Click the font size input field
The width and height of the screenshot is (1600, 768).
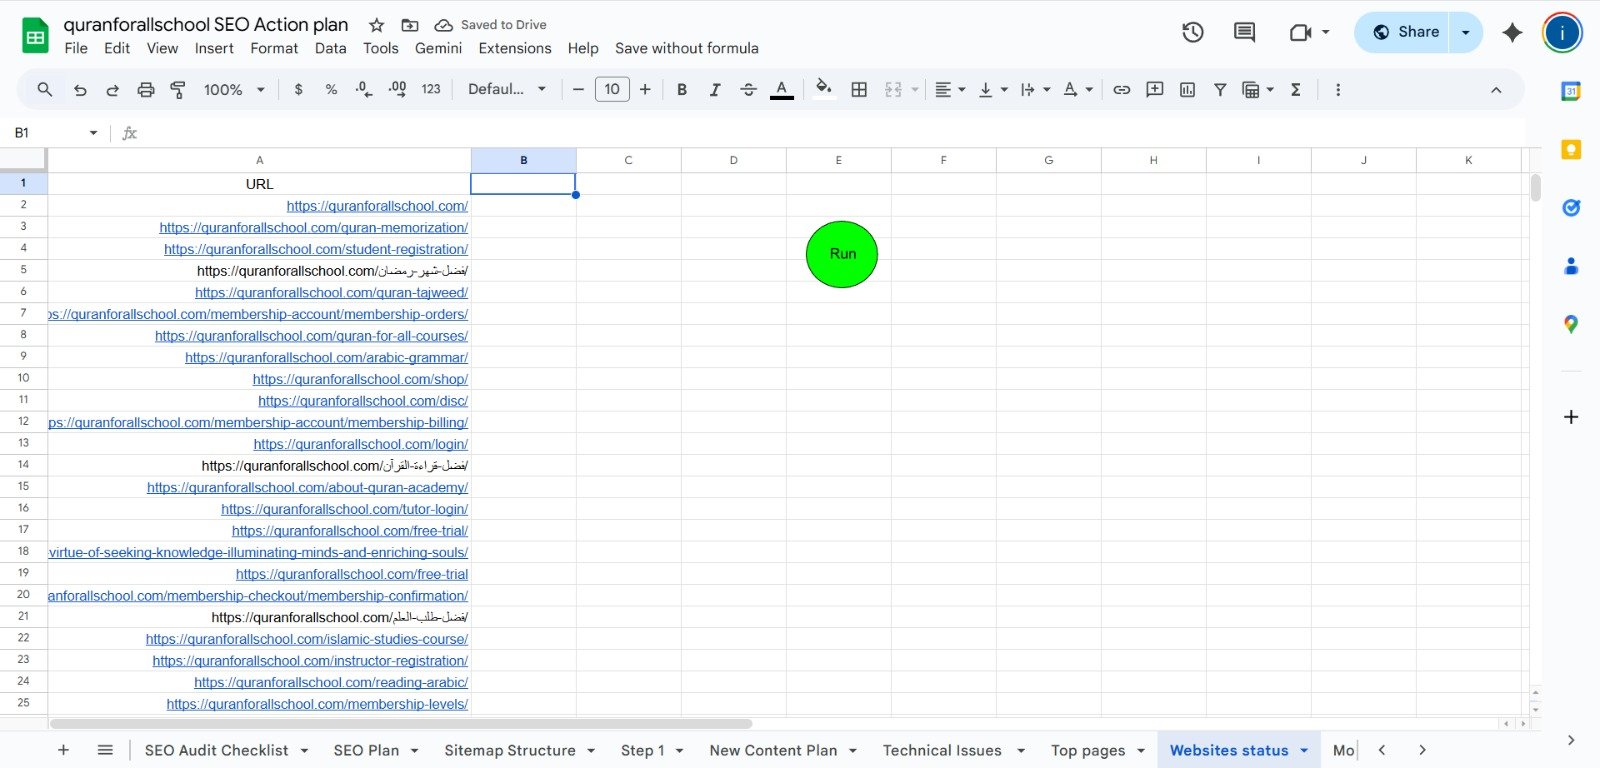coord(612,89)
